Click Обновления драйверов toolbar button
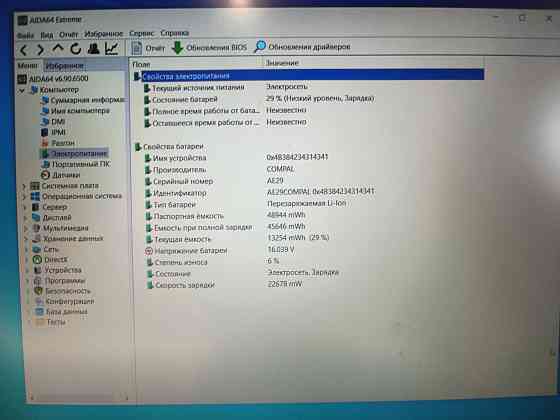The image size is (560, 420). tap(302, 47)
